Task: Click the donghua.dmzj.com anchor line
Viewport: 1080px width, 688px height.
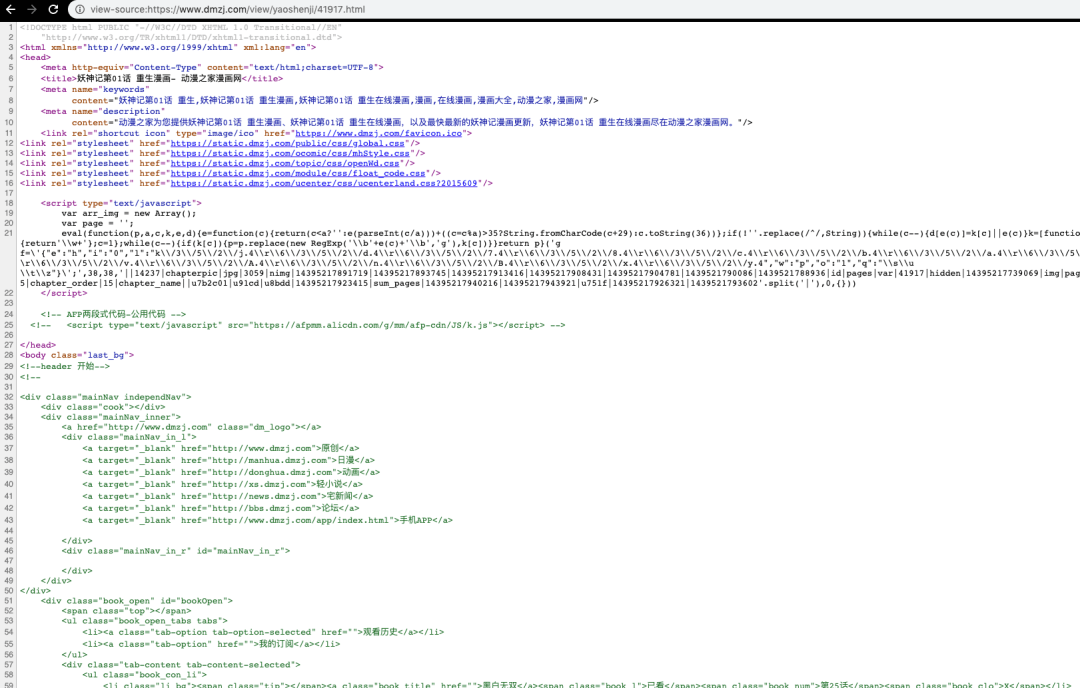Action: [x=231, y=472]
